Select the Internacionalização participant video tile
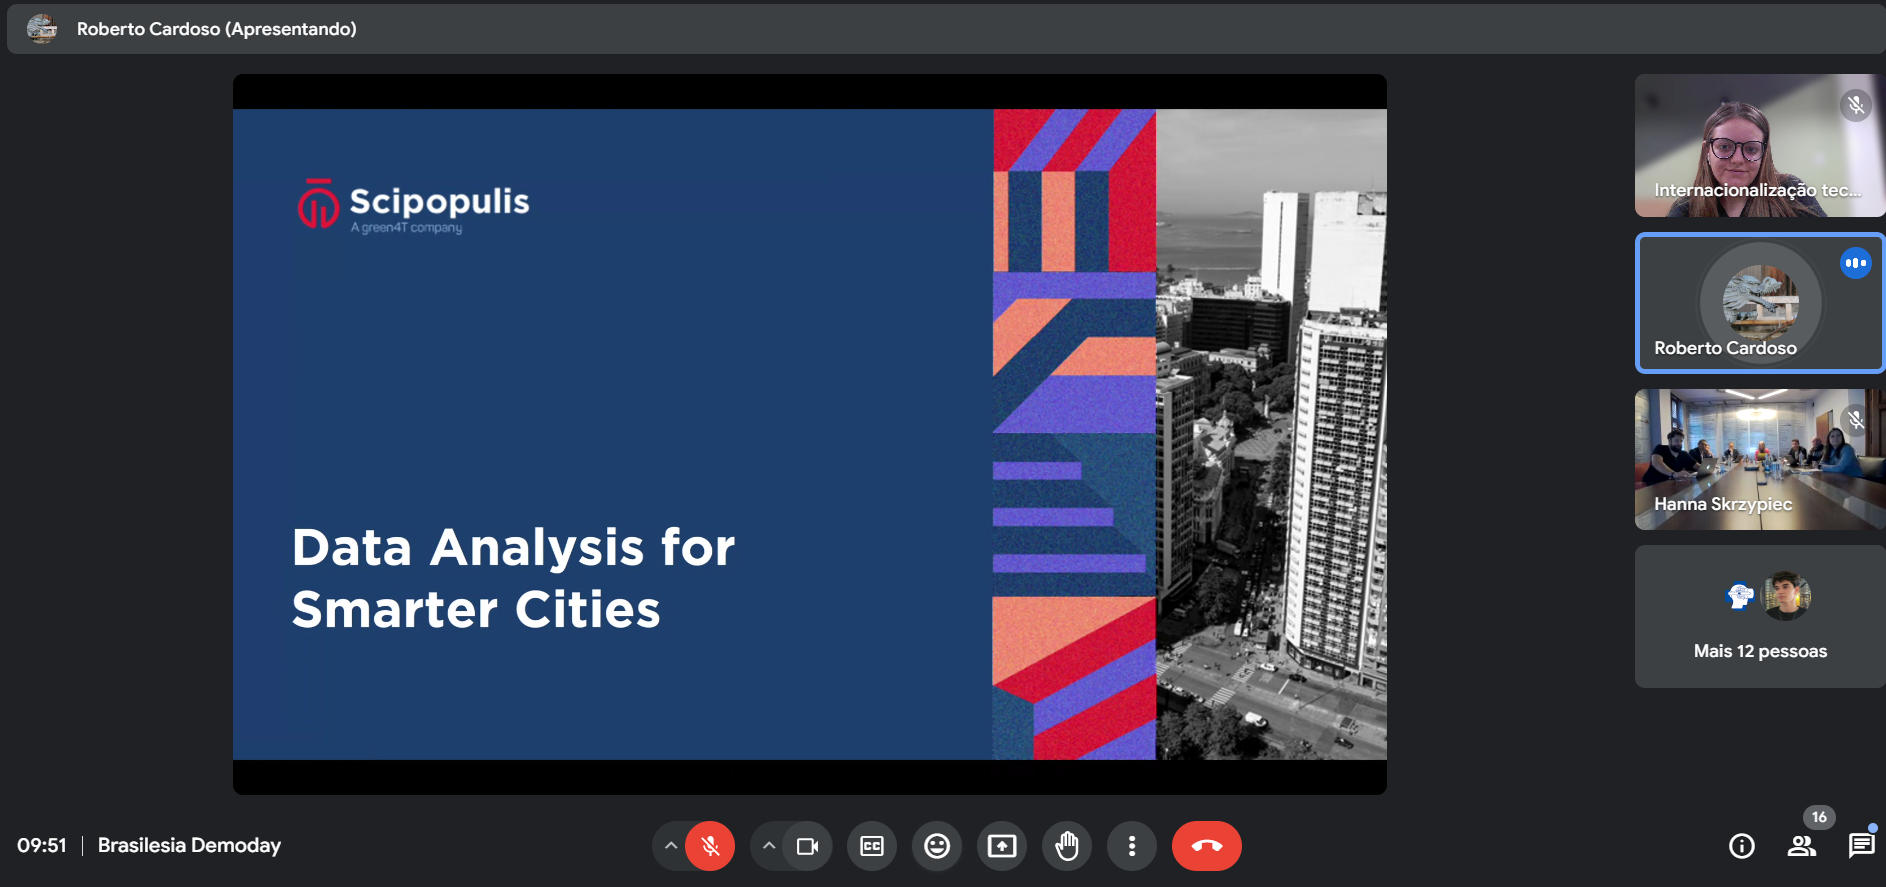This screenshot has height=887, width=1886. click(1759, 146)
